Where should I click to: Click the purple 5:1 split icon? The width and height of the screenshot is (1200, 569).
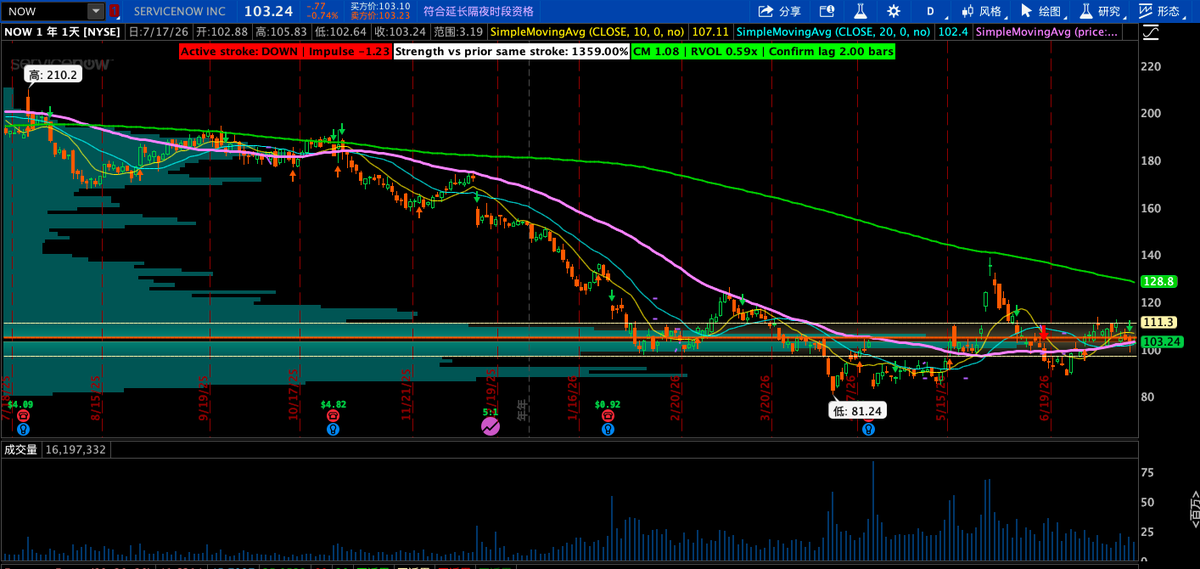coord(490,426)
